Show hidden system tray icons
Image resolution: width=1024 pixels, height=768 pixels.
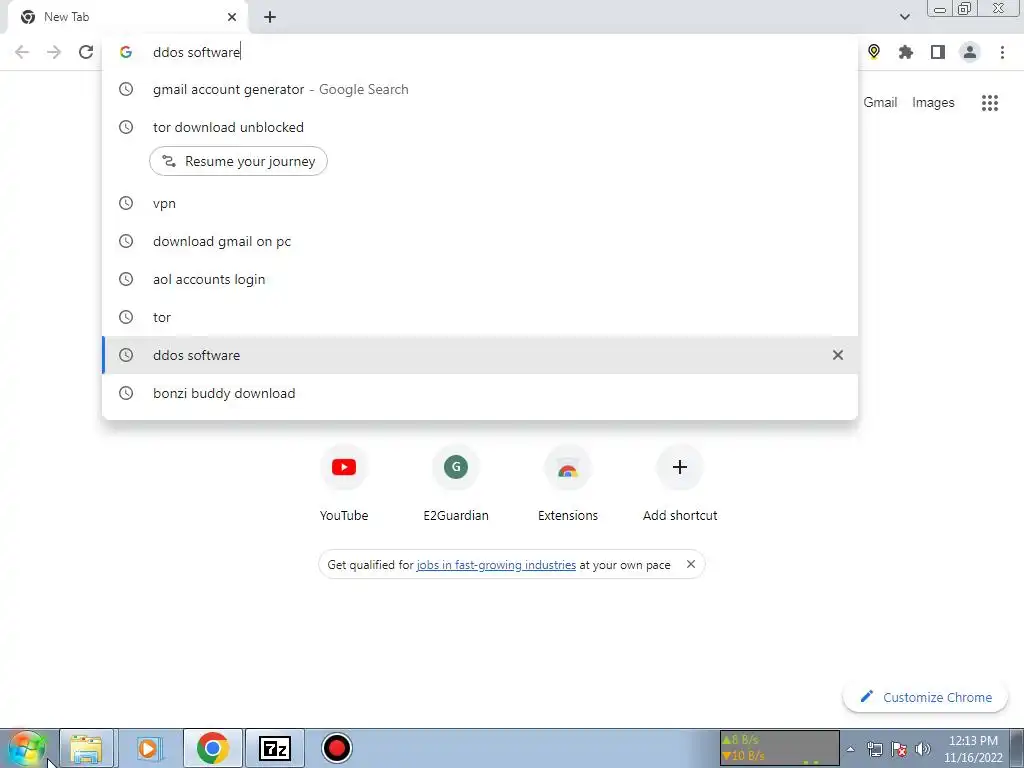(x=850, y=749)
